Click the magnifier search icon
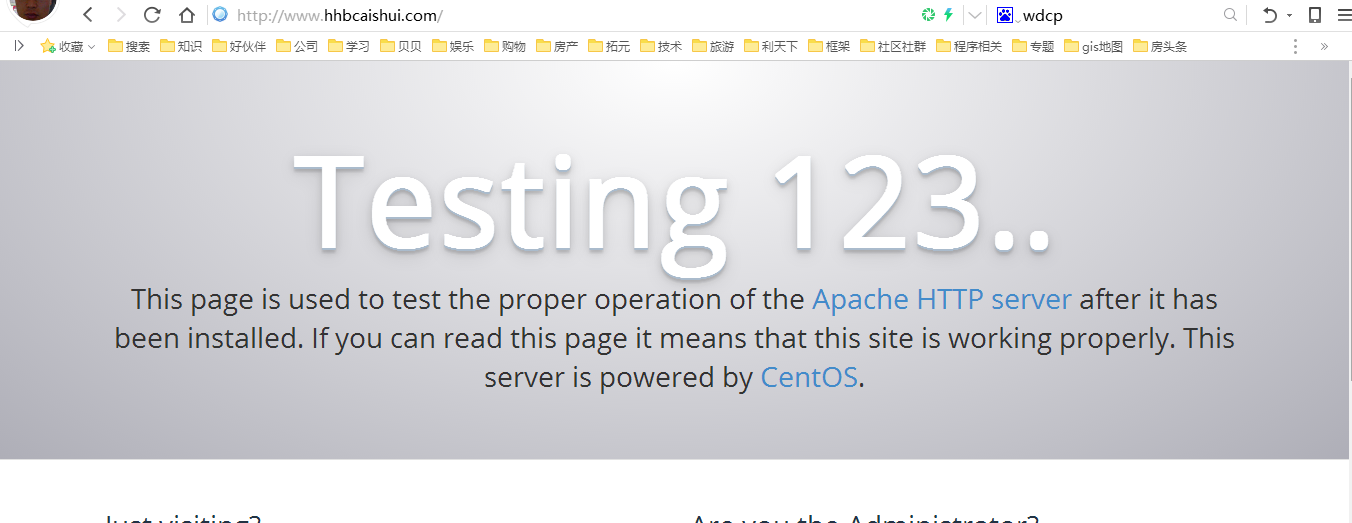1352x523 pixels. (1231, 15)
